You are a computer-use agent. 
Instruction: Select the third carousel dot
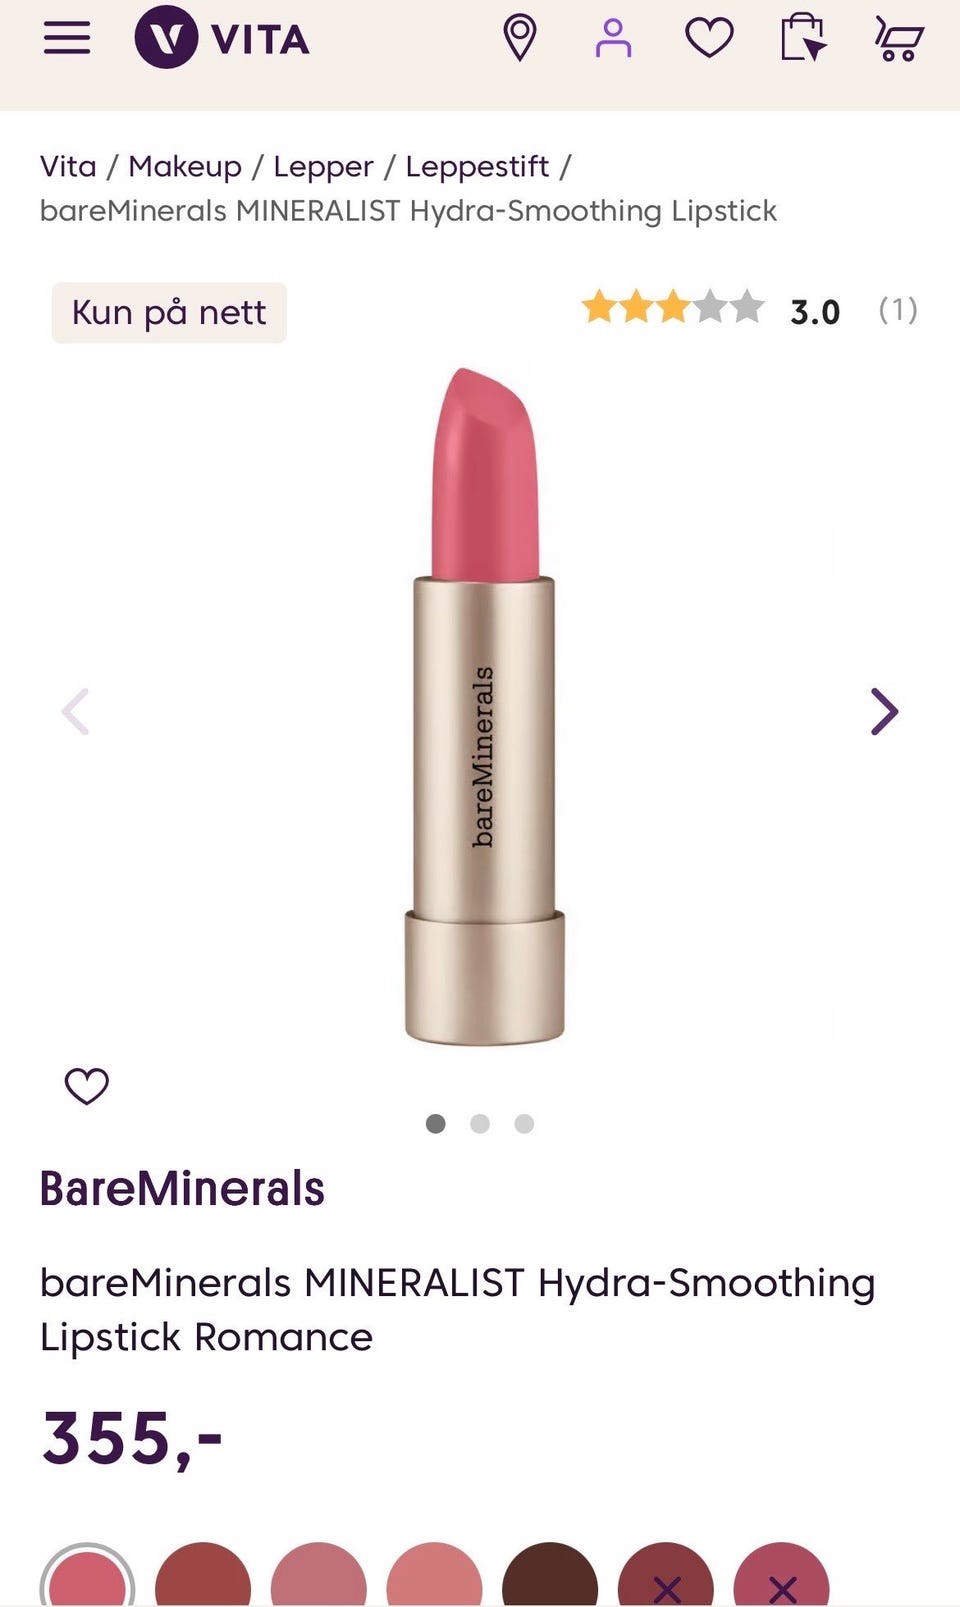pos(524,1123)
